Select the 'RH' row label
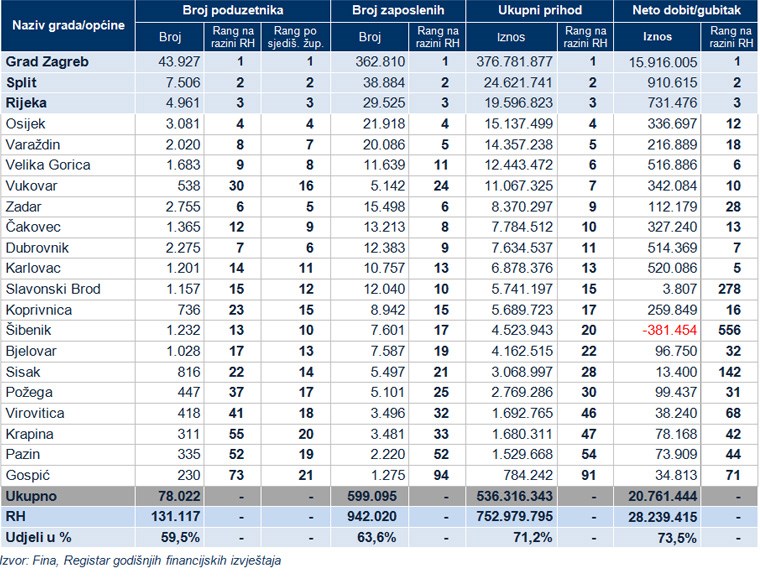Image resolution: width=760 pixels, height=582 pixels. click(x=16, y=517)
